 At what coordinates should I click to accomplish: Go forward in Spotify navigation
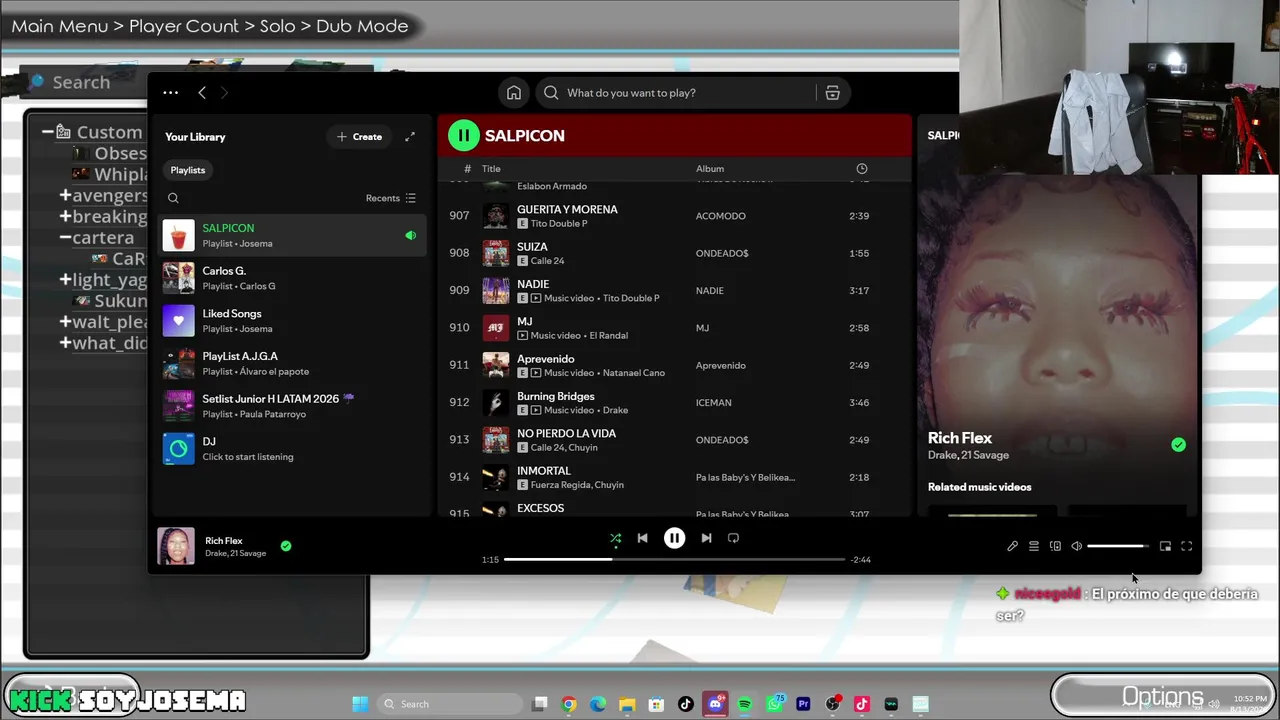click(x=224, y=93)
